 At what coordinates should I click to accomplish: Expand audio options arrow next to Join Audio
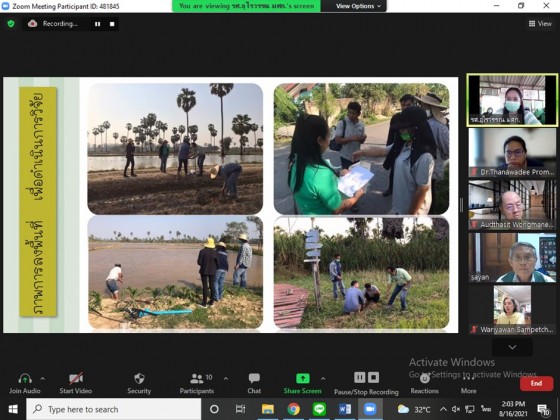(x=42, y=378)
